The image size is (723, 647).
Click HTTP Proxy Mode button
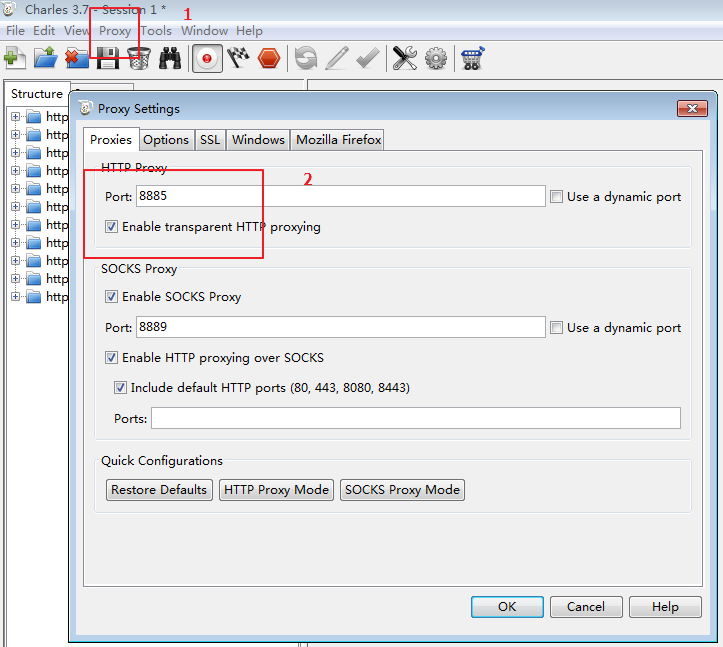[x=276, y=490]
